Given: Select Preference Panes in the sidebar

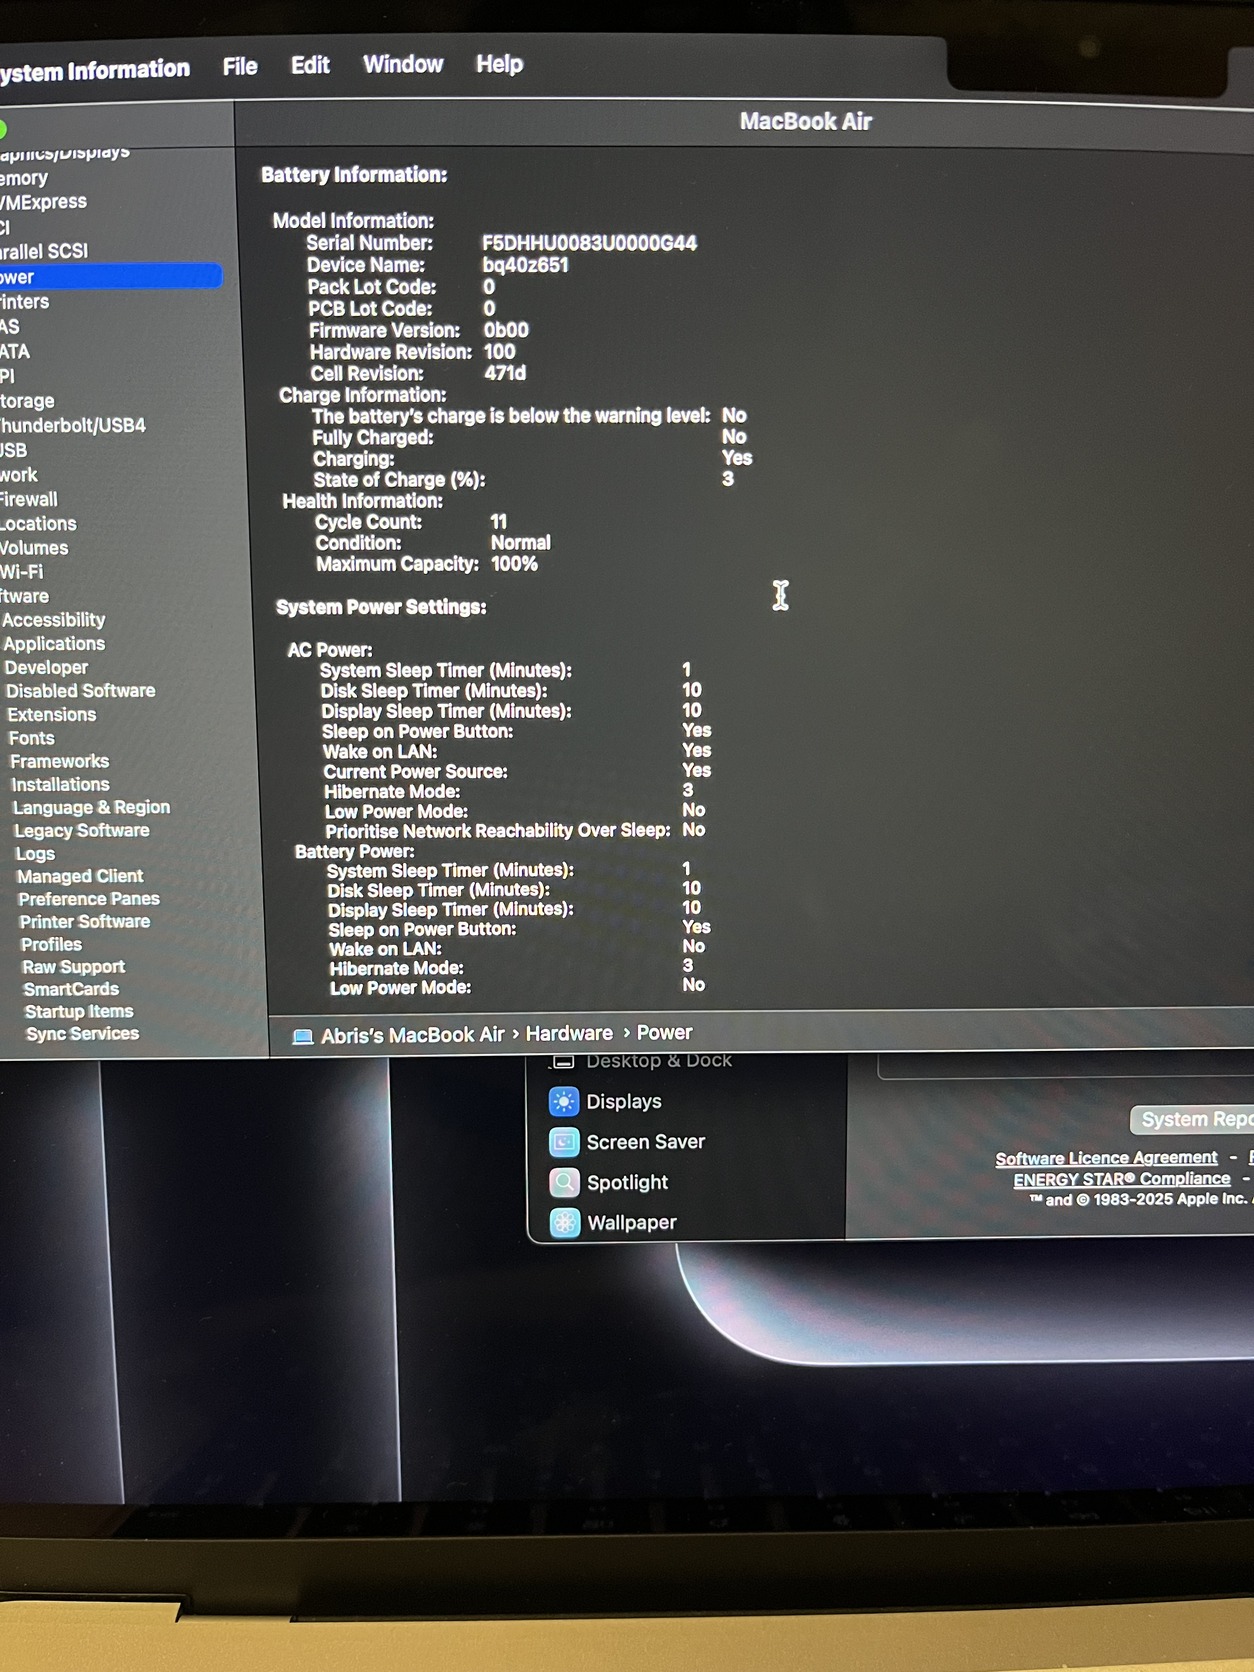Looking at the screenshot, I should tap(89, 899).
